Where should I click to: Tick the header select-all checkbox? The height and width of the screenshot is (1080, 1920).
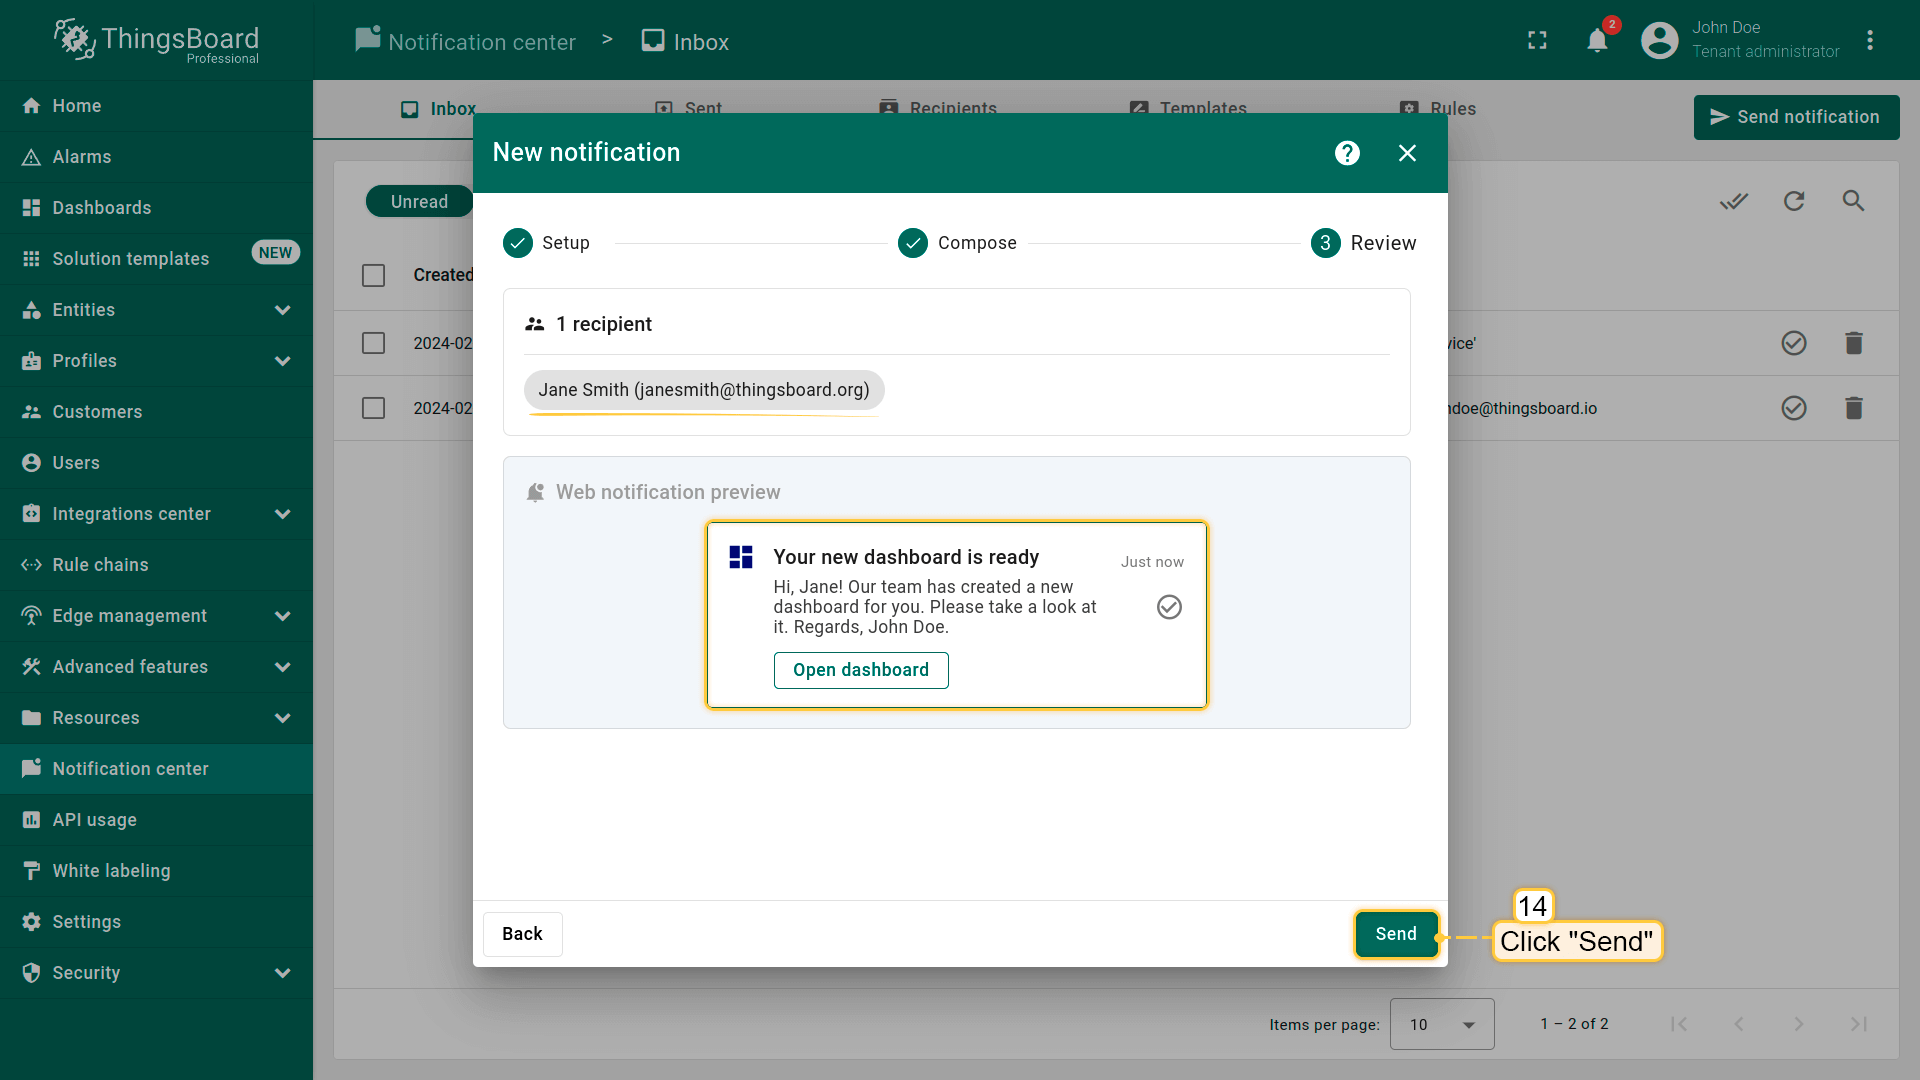374,275
